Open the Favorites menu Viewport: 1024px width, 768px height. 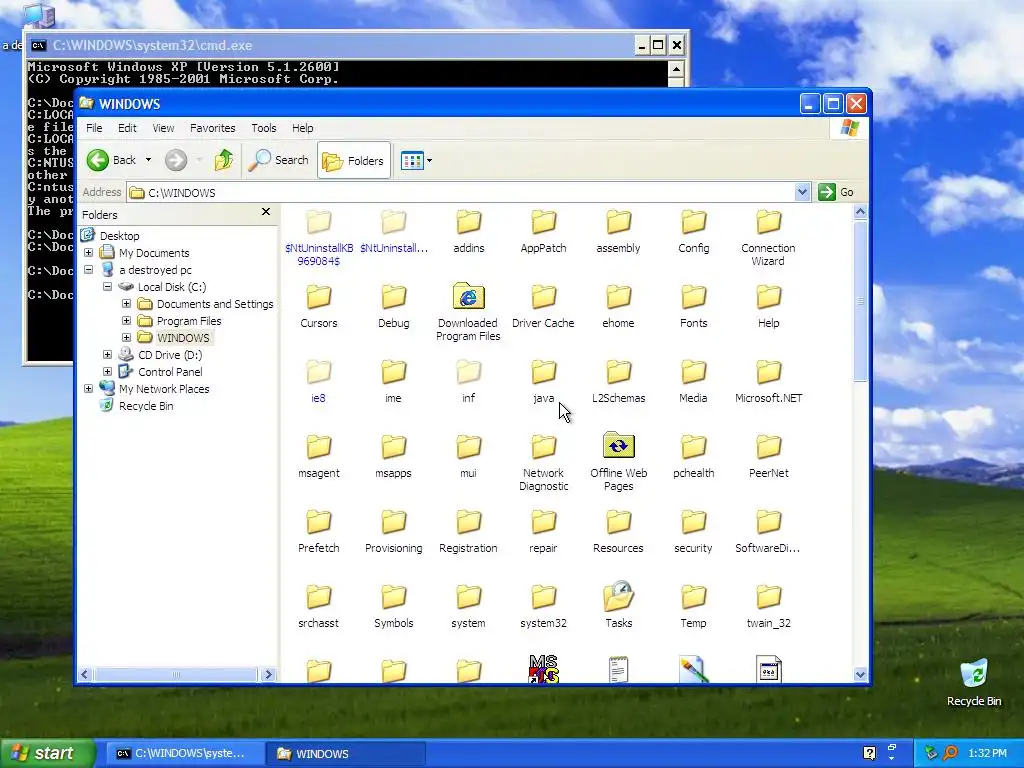[x=212, y=128]
